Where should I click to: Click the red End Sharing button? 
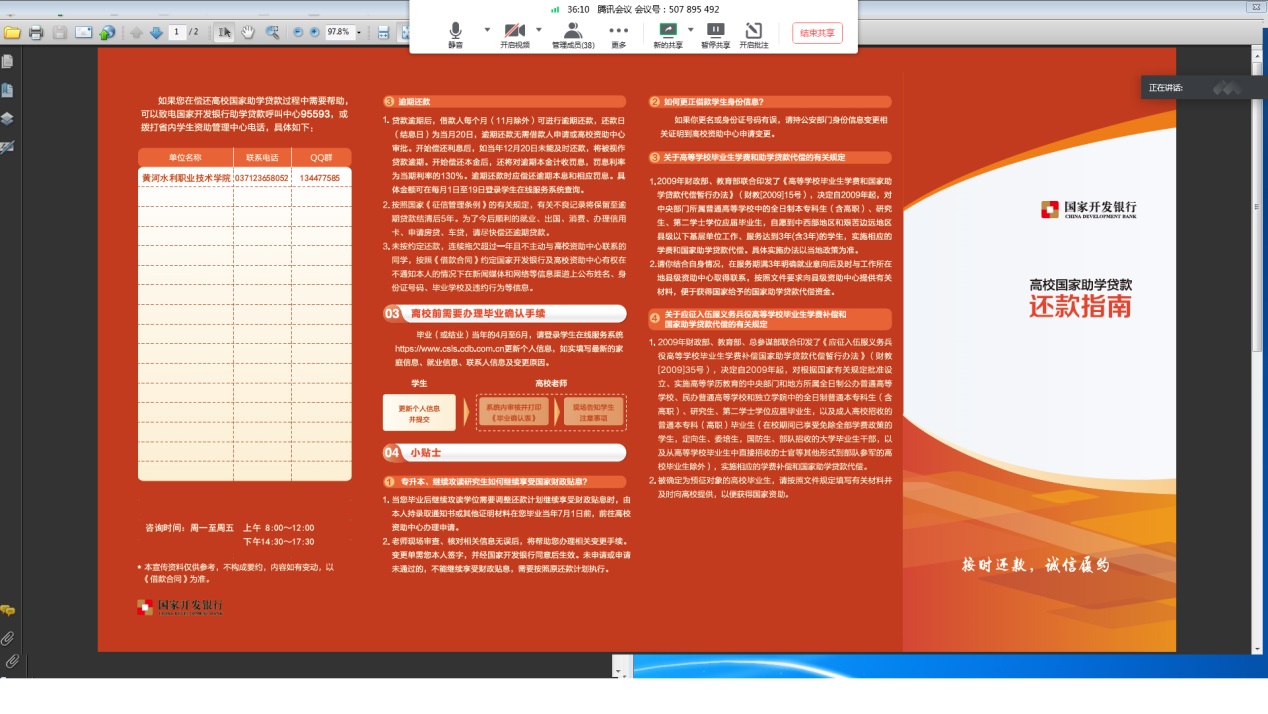pos(817,33)
